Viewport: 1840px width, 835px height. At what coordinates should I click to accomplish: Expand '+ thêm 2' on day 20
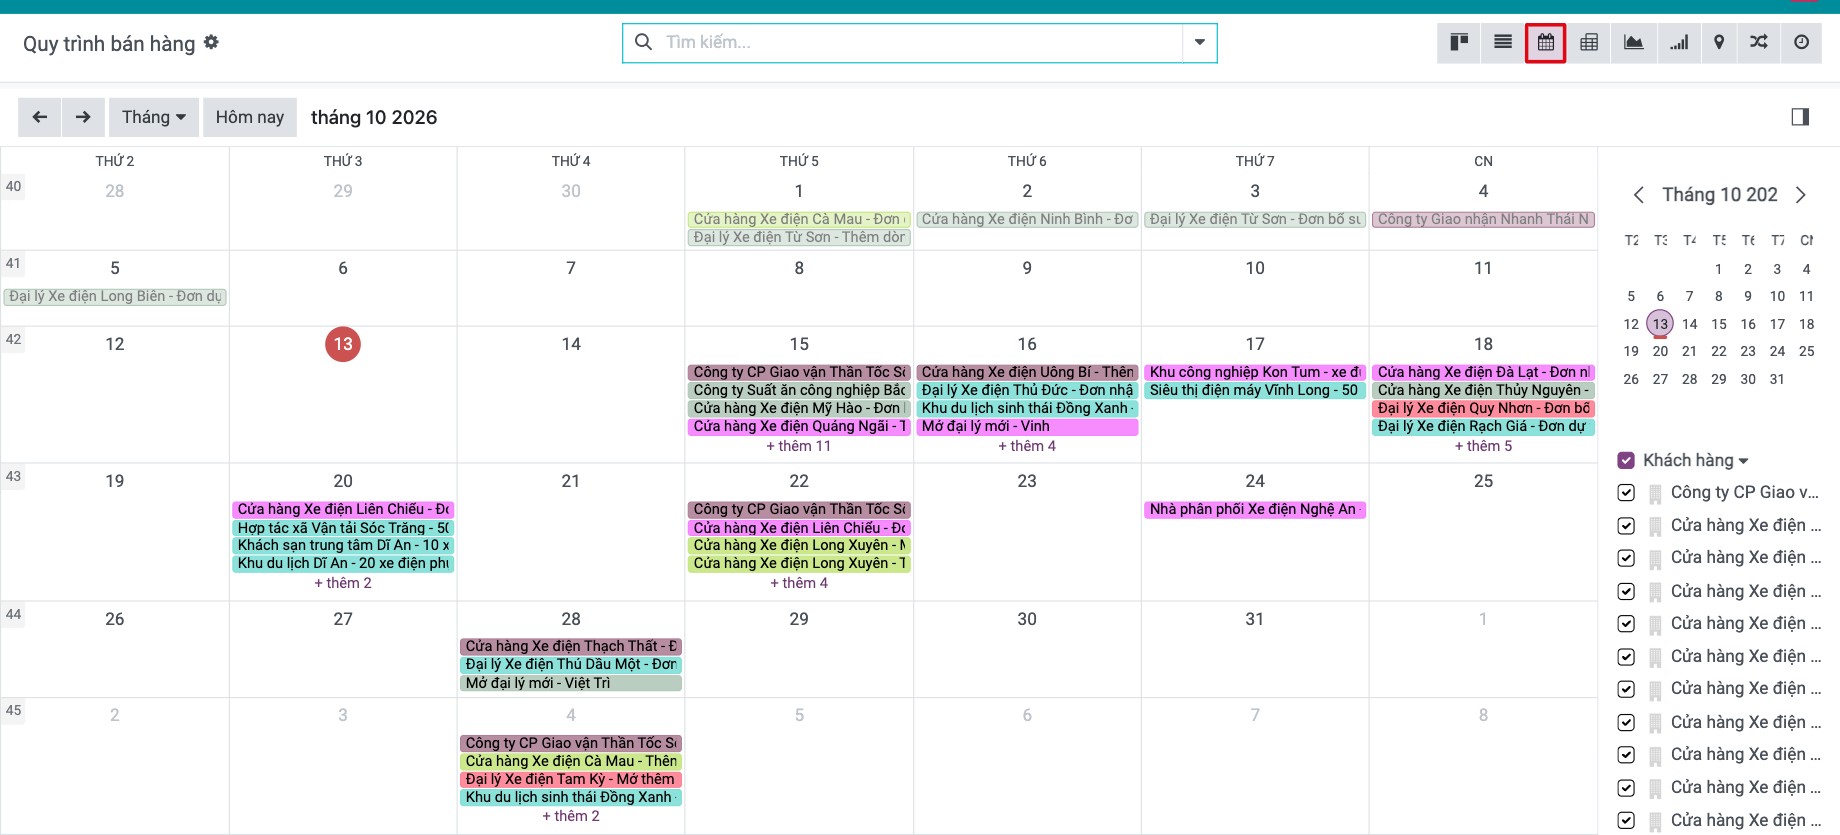pyautogui.click(x=343, y=583)
